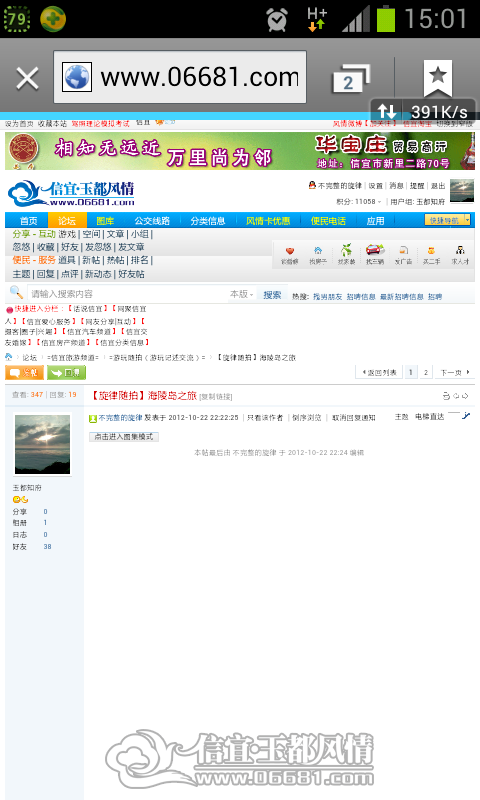The image size is (480, 800).
Task: Open the 公交线路 navigation tab
Action: coord(152,221)
